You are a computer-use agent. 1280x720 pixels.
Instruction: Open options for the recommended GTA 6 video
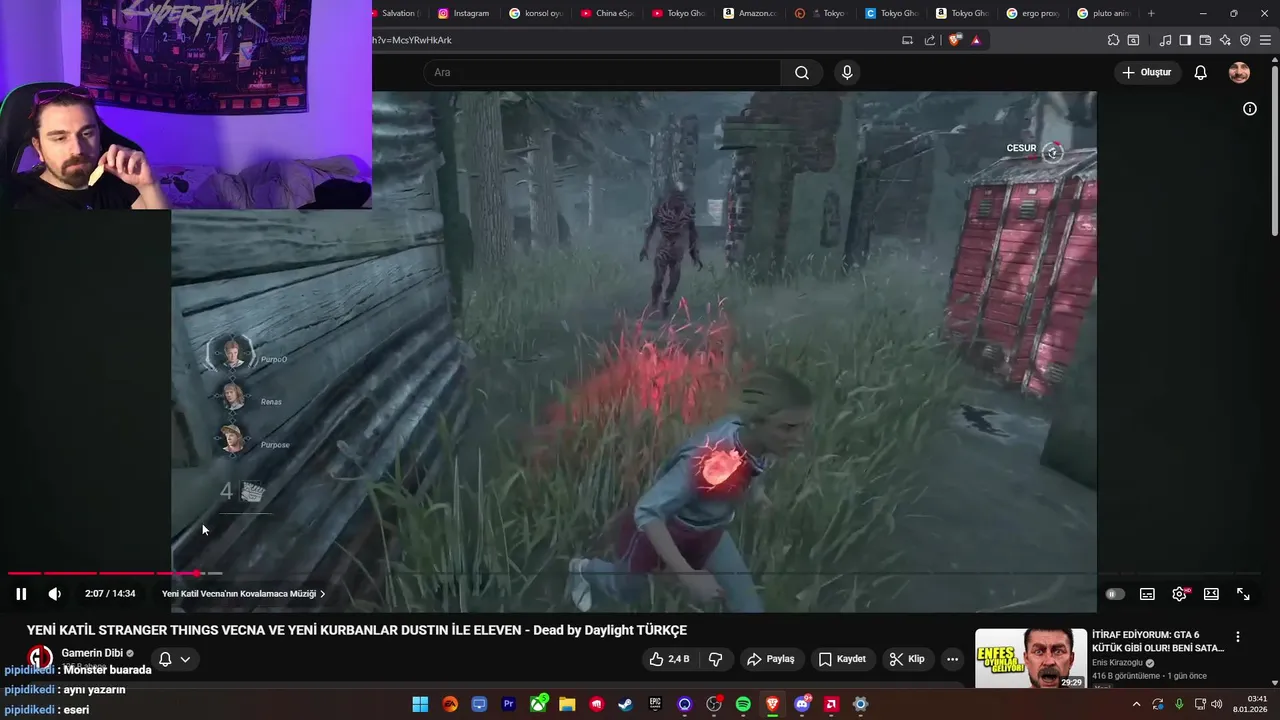[x=1238, y=637]
